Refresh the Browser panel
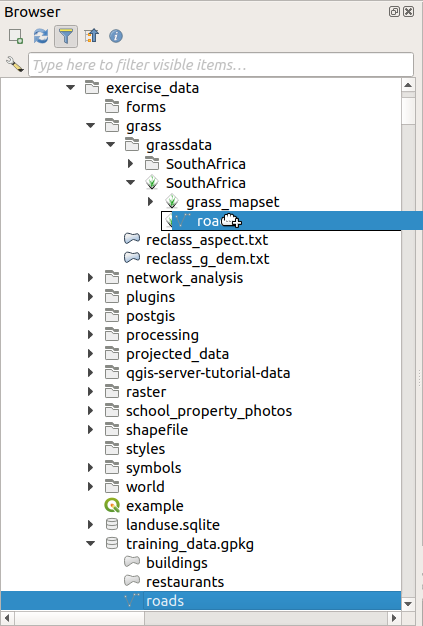This screenshot has width=423, height=626. (41, 36)
